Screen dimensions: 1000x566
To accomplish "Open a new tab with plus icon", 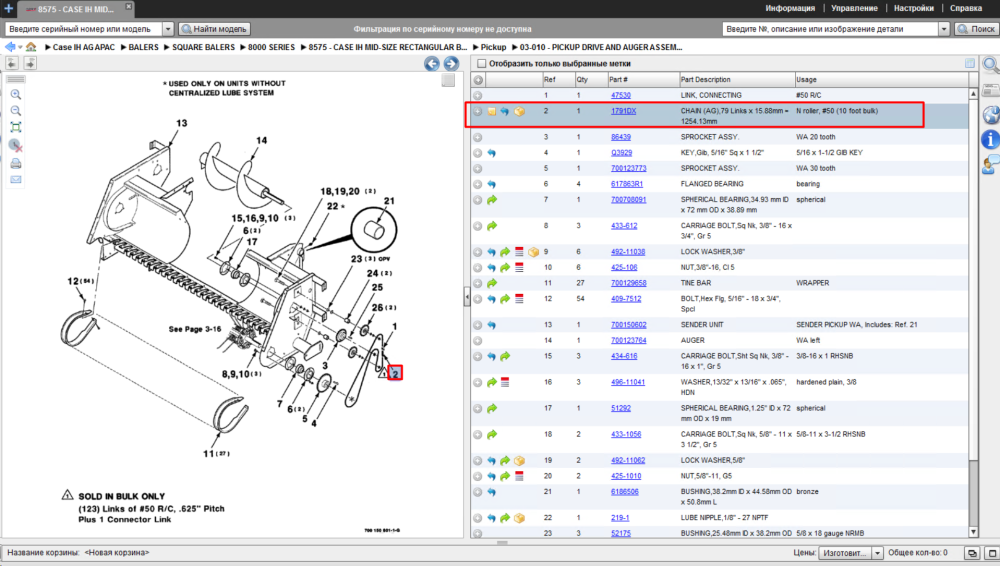I will [8, 8].
